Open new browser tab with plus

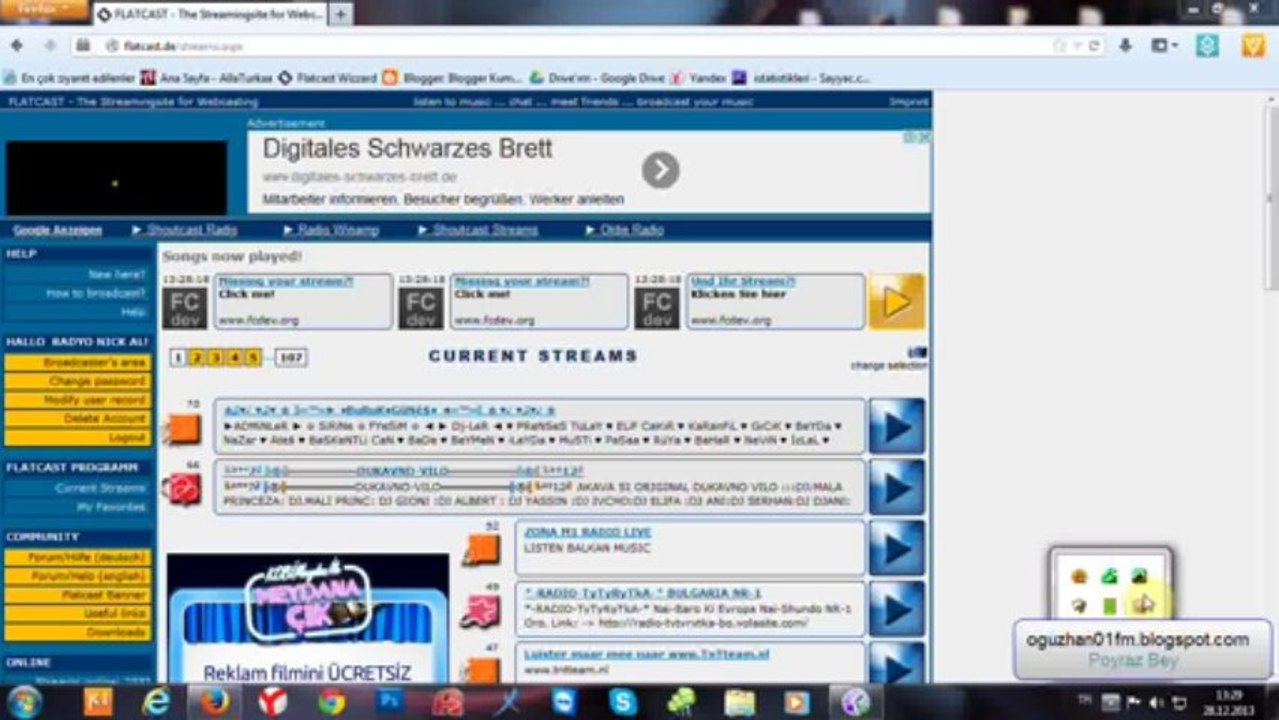[x=340, y=14]
